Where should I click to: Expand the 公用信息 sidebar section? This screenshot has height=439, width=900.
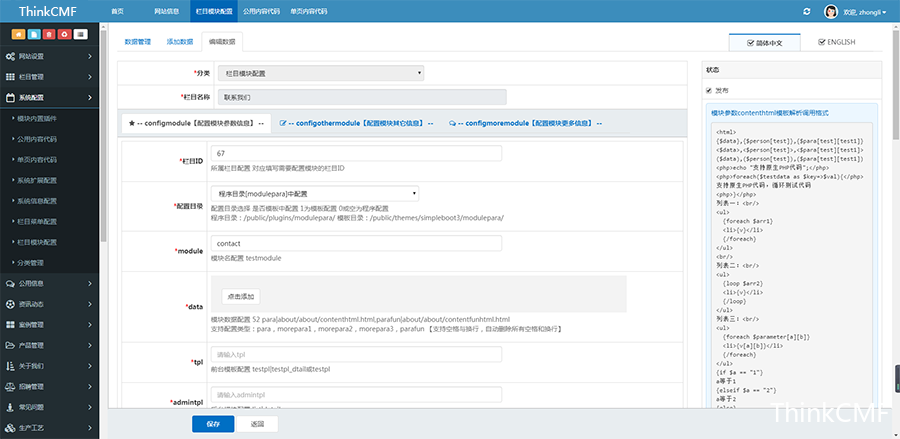click(49, 283)
